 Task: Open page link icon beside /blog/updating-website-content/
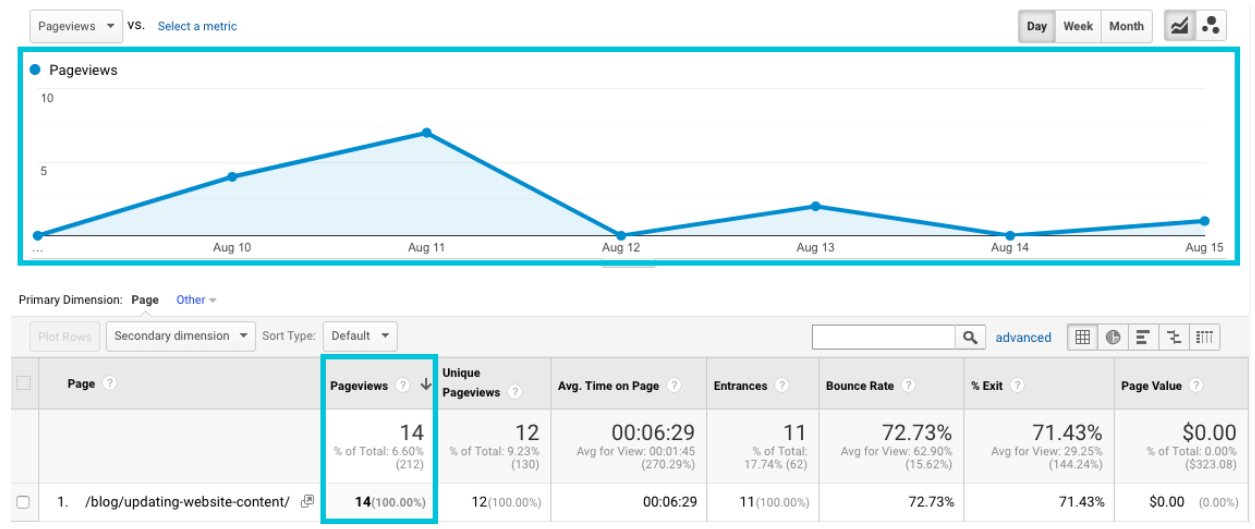(307, 502)
